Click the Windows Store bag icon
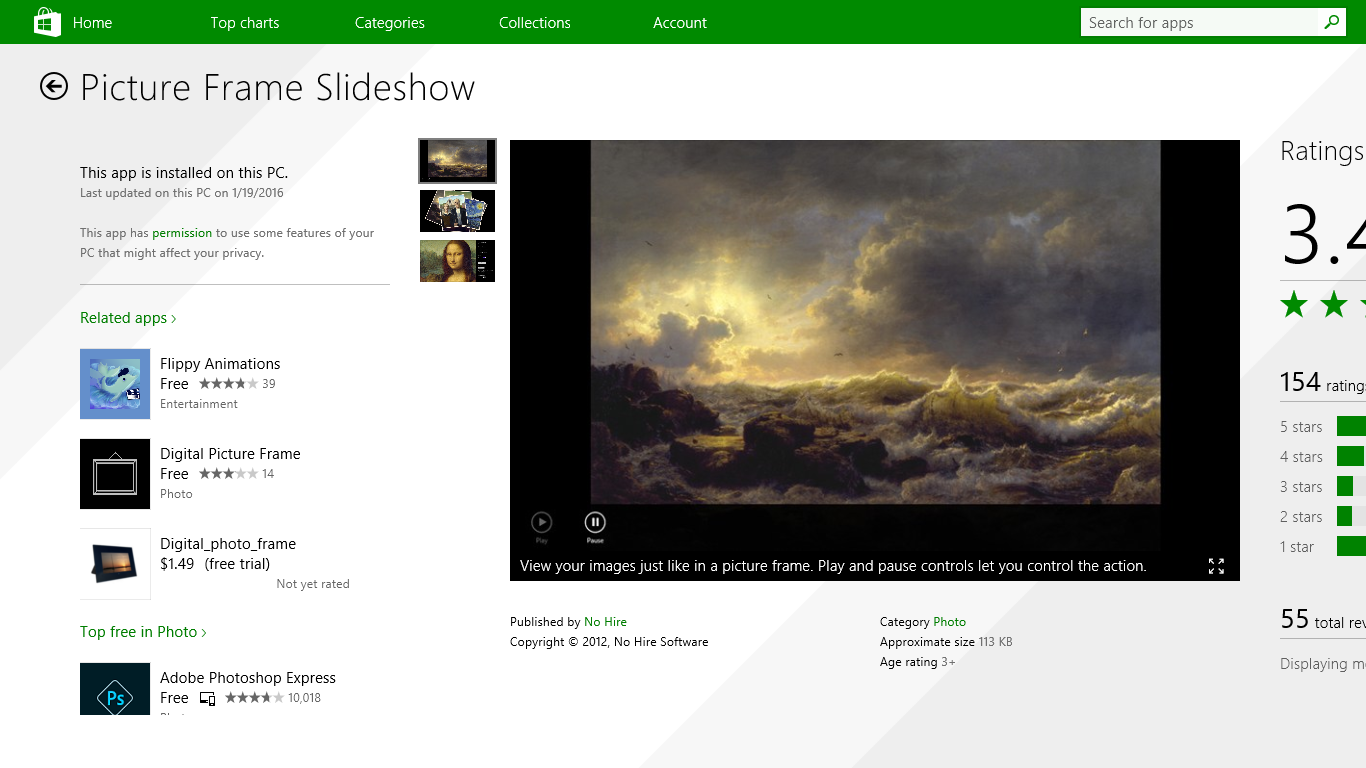This screenshot has height=768, width=1366. (47, 22)
